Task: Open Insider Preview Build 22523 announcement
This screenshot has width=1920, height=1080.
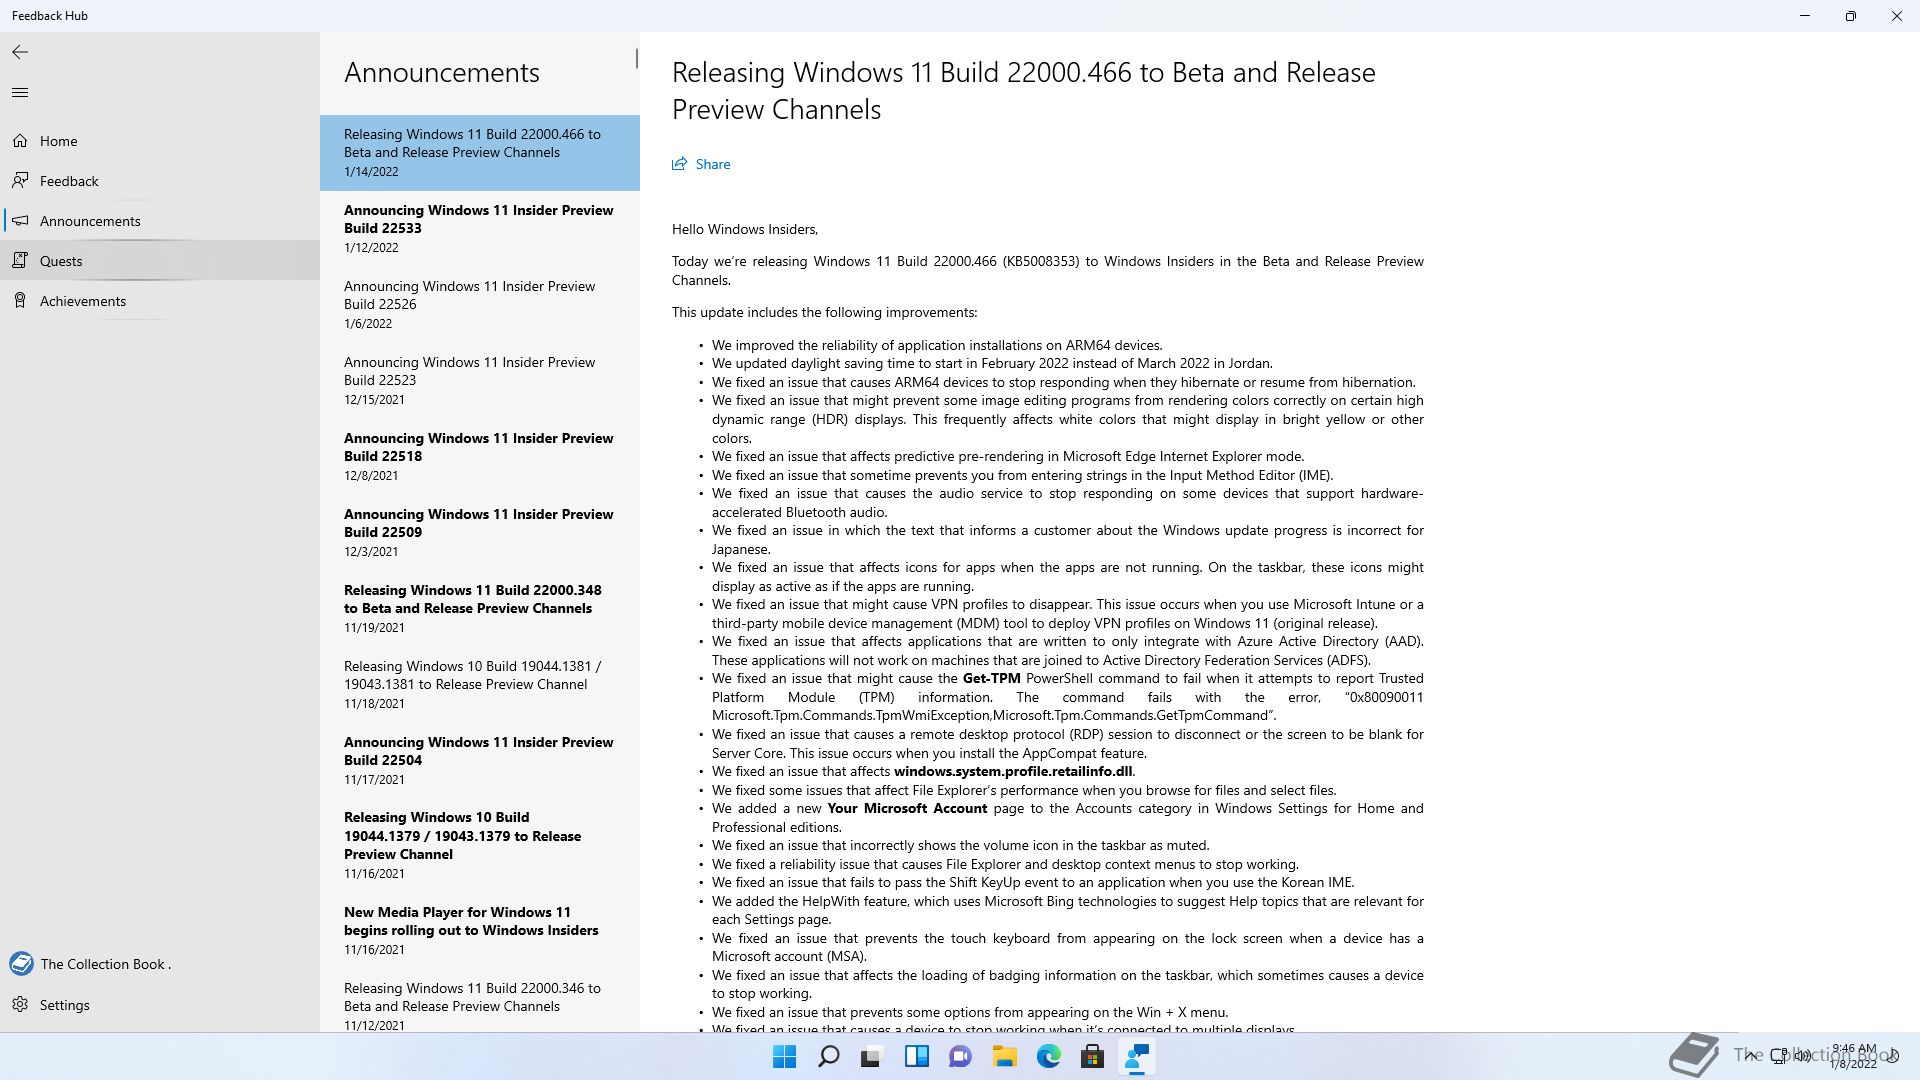Action: coord(480,381)
